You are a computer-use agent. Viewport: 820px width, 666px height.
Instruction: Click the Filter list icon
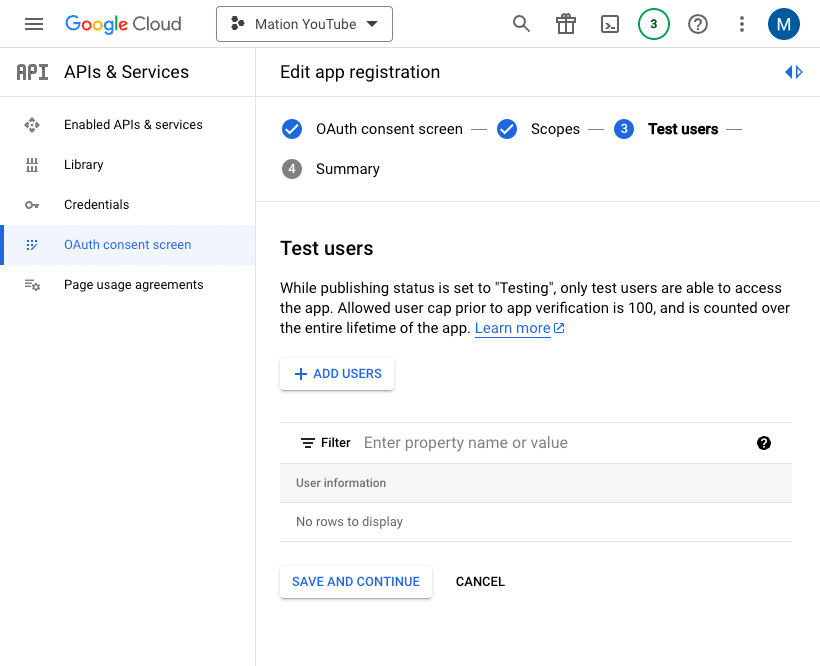308,443
